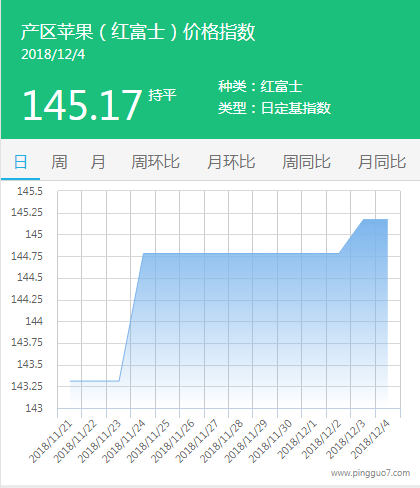Click the header date 2018/12/4

tap(53, 55)
